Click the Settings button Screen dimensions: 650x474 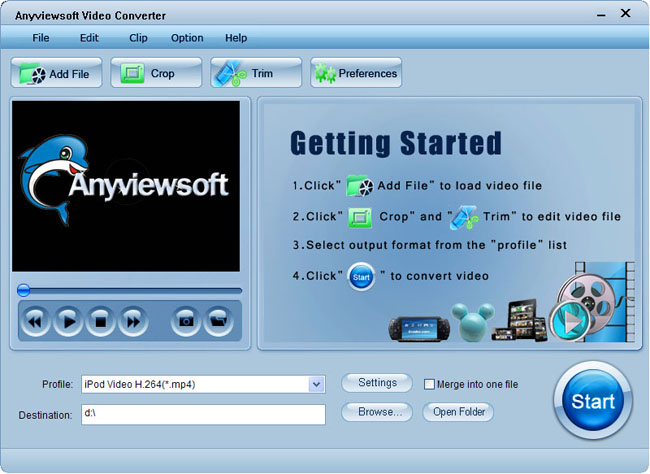[377, 382]
